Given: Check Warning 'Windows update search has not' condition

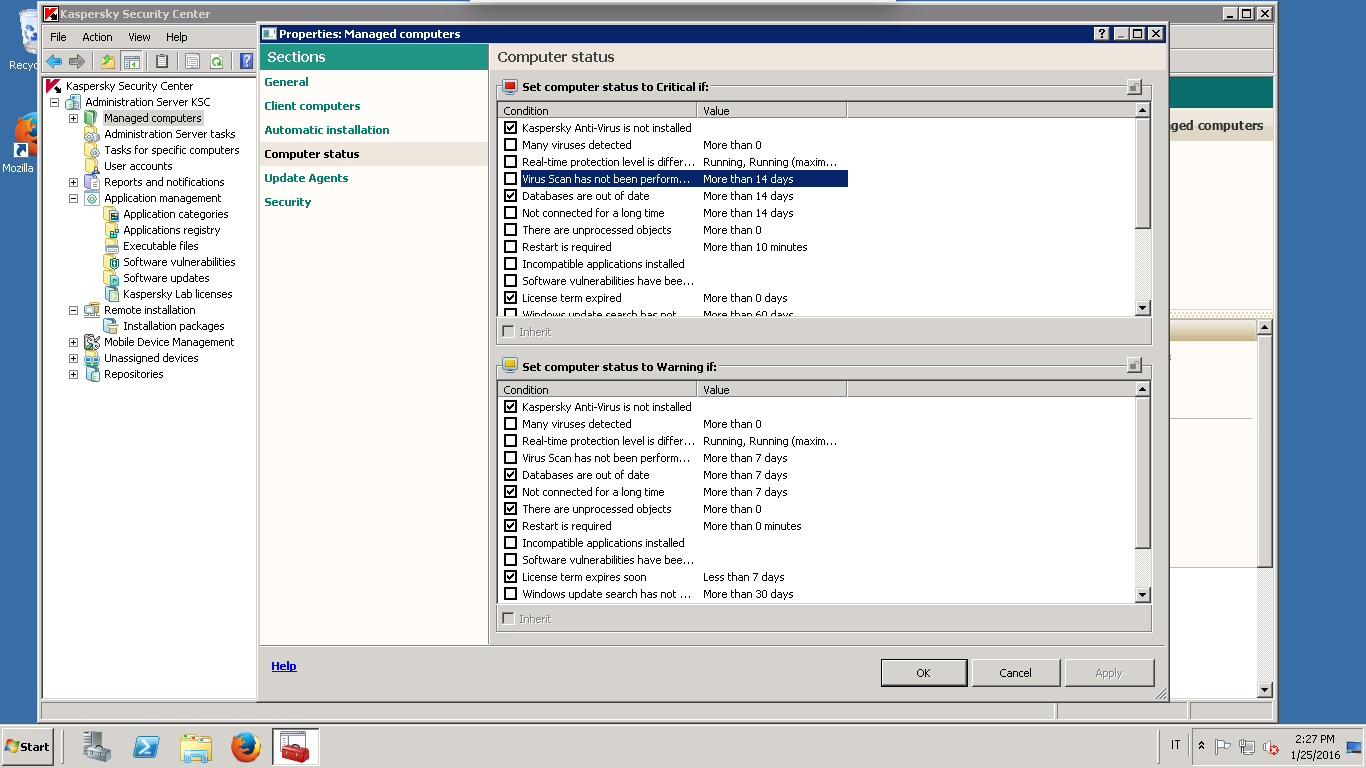Looking at the screenshot, I should pyautogui.click(x=511, y=594).
